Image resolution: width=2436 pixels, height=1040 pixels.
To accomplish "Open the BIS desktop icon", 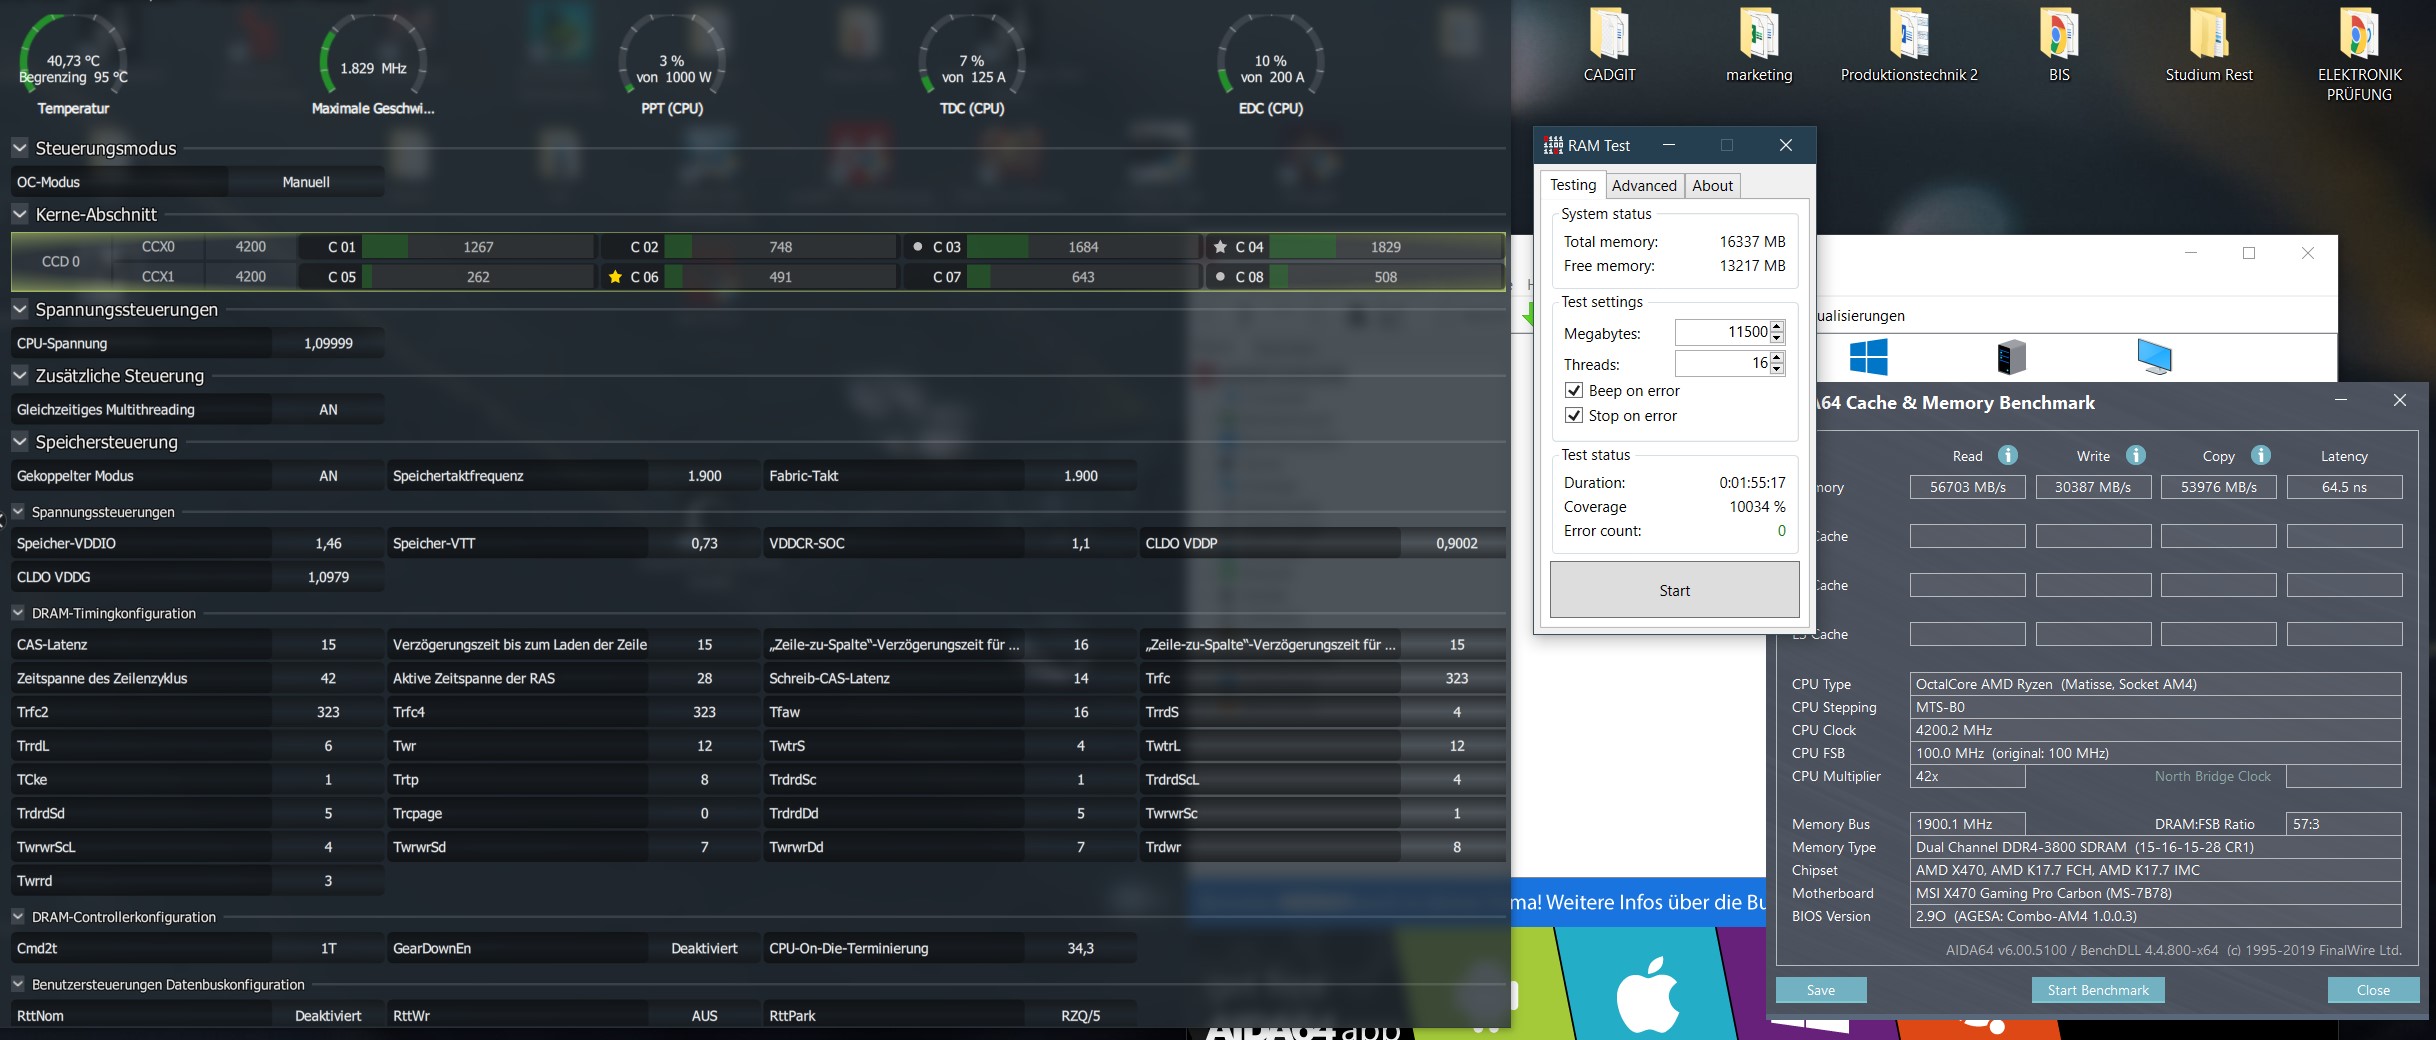I will [2059, 33].
